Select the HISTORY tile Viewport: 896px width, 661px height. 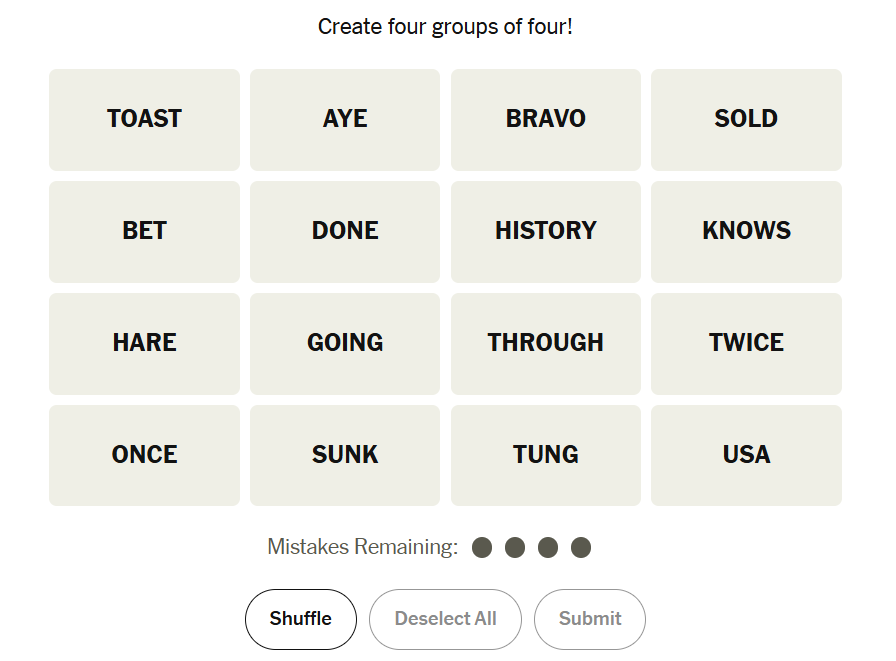pos(546,232)
